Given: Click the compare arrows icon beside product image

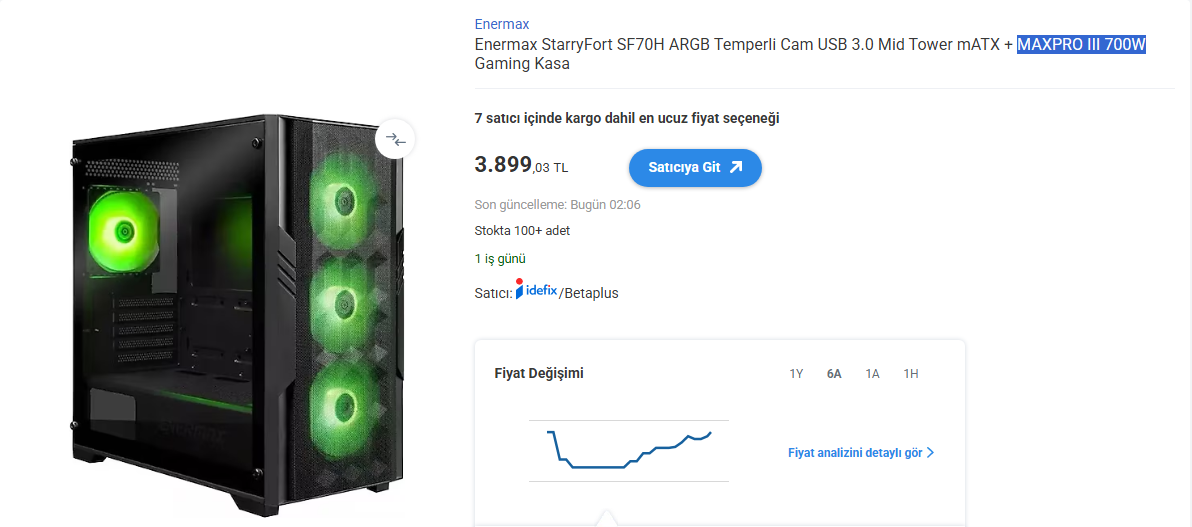Looking at the screenshot, I should [395, 140].
